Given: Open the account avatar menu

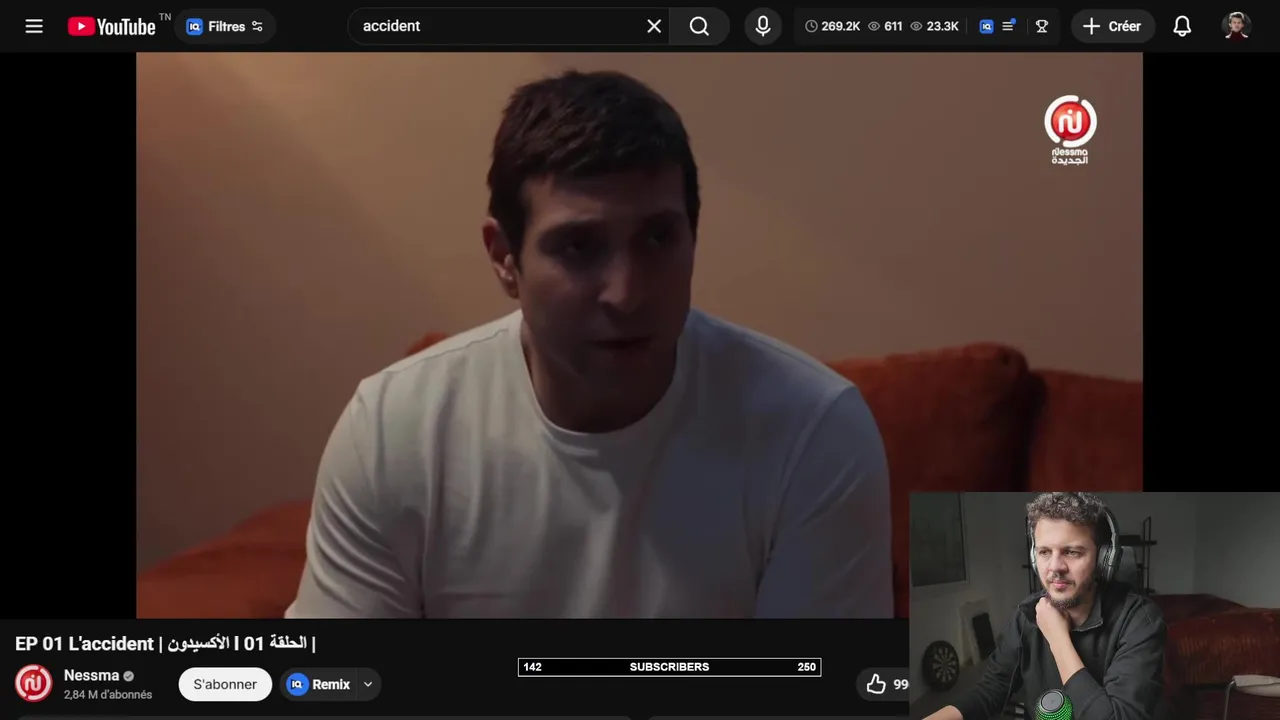Looking at the screenshot, I should [x=1237, y=26].
